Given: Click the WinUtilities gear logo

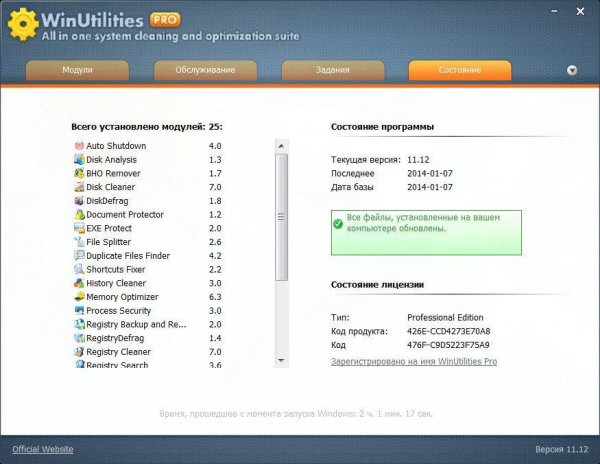Looking at the screenshot, I should (23, 24).
